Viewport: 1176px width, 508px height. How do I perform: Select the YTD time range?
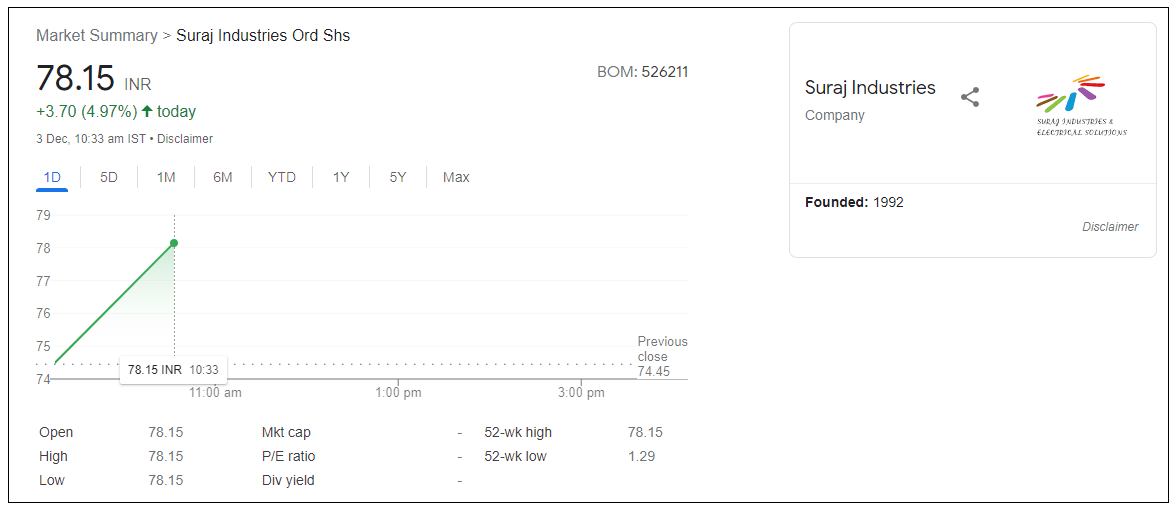[282, 177]
